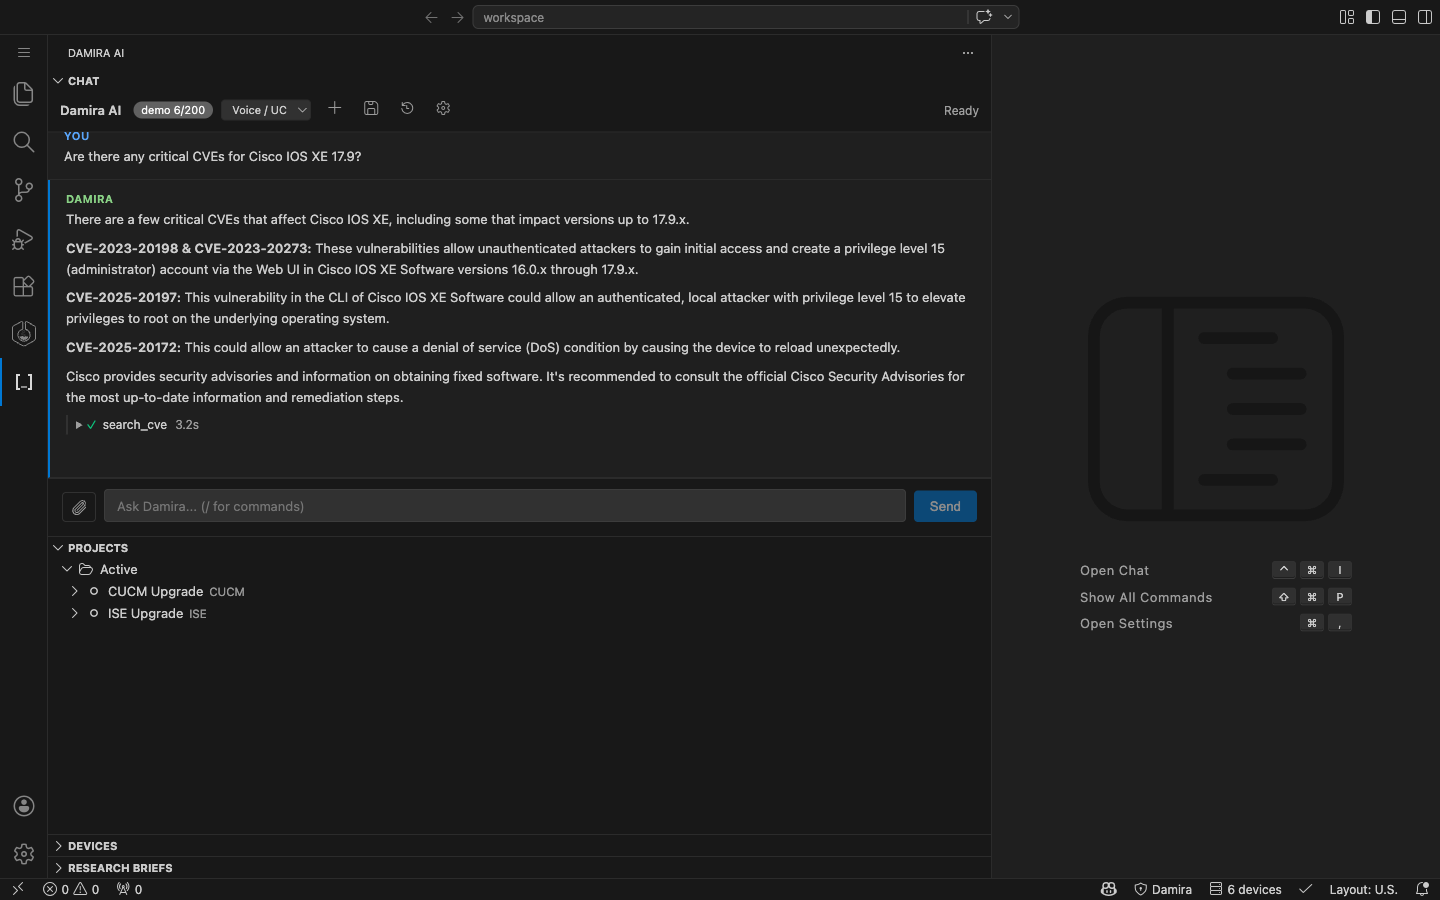The width and height of the screenshot is (1440, 900).
Task: Open Copilot status bar icon
Action: click(1108, 889)
